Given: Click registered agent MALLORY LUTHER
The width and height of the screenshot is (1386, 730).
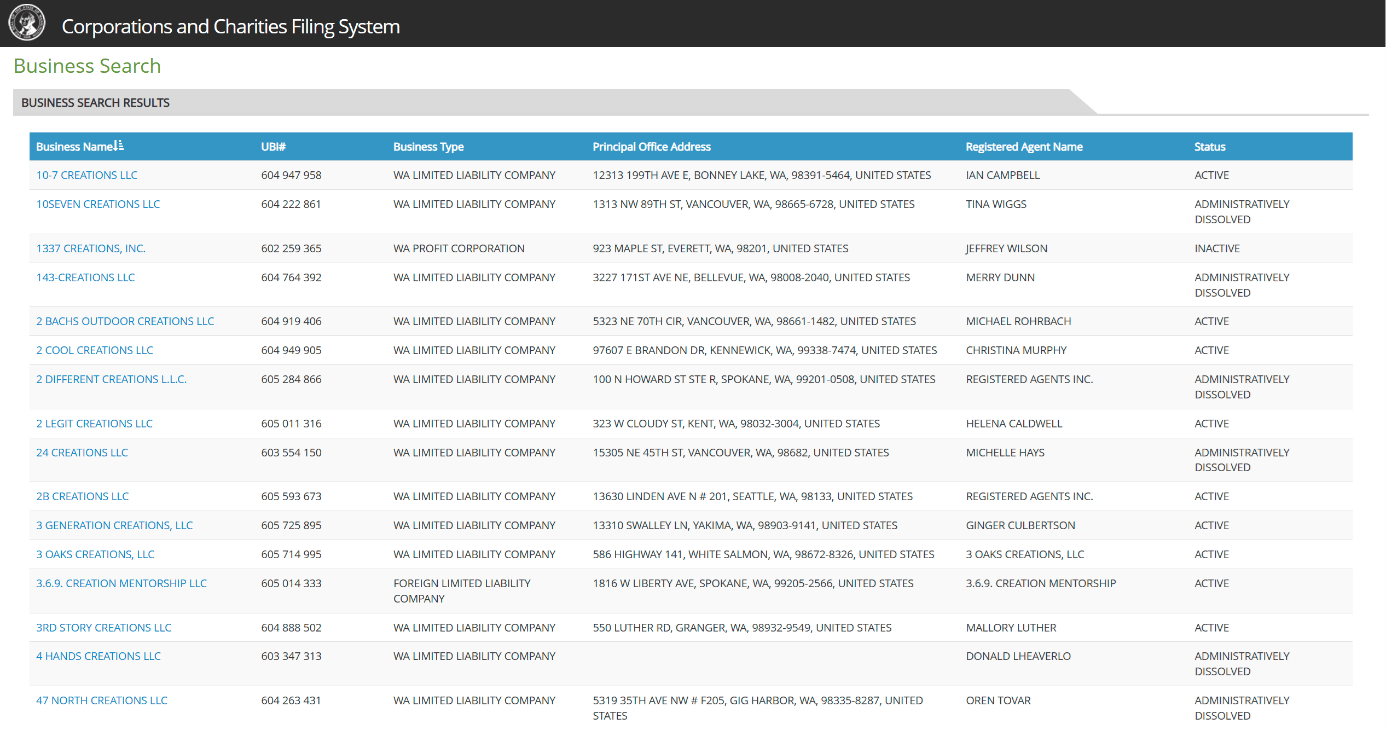Looking at the screenshot, I should [1011, 628].
